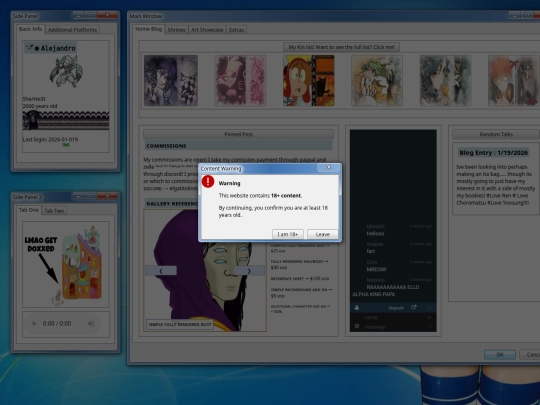Viewport: 540px width, 405px height.
Task: Minimize the Side Panel 2 window
Action: click(78, 196)
